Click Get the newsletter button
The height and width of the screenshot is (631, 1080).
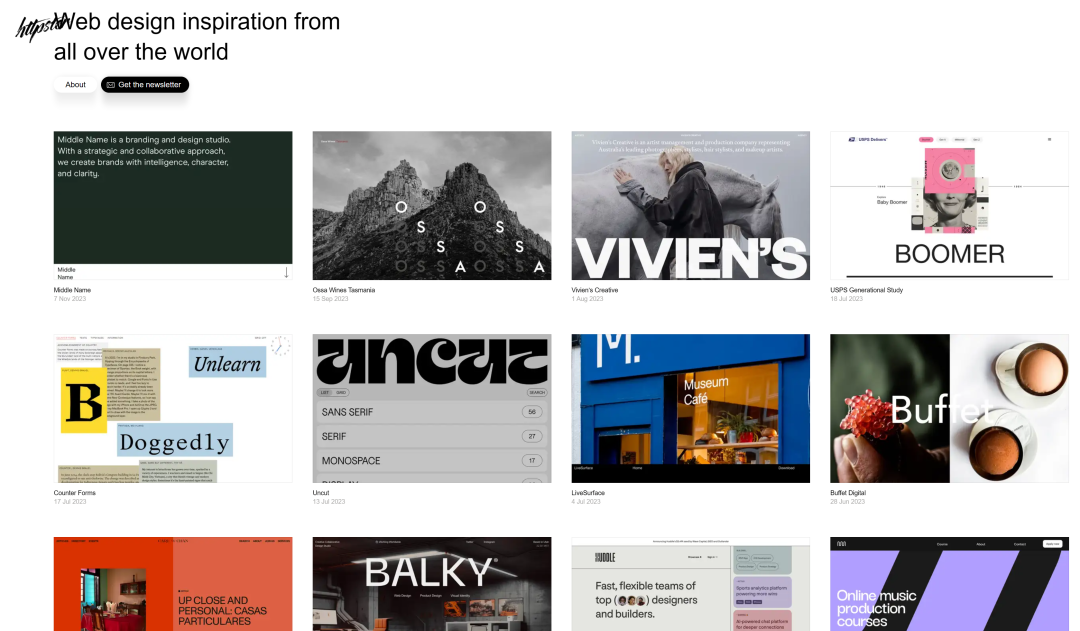coord(145,85)
